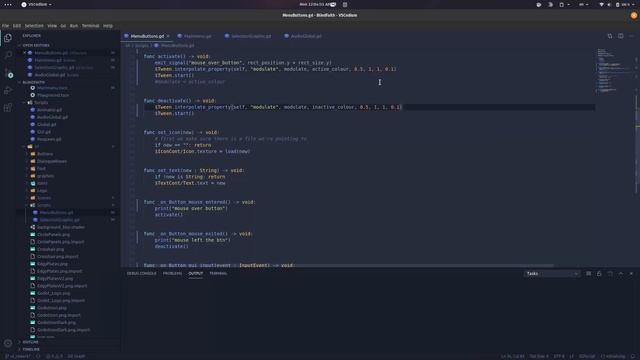Open the Run menu
The image size is (640, 360).
click(x=74, y=26)
